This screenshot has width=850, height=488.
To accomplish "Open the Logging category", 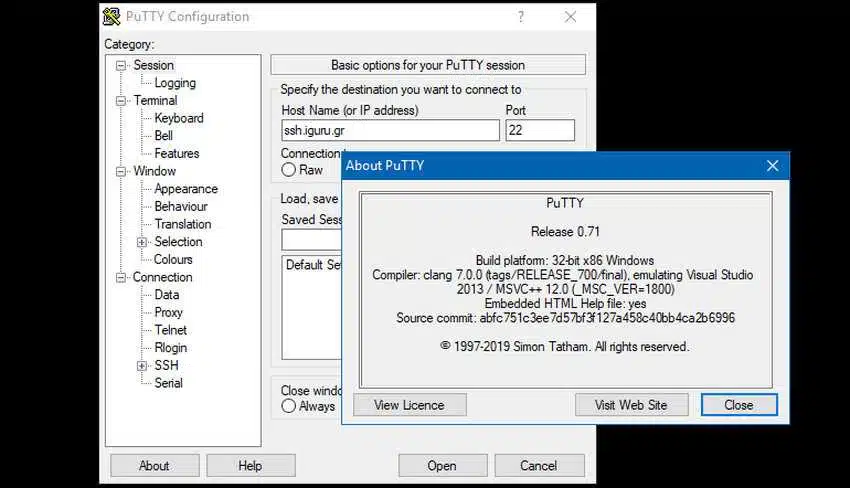I will pyautogui.click(x=175, y=83).
